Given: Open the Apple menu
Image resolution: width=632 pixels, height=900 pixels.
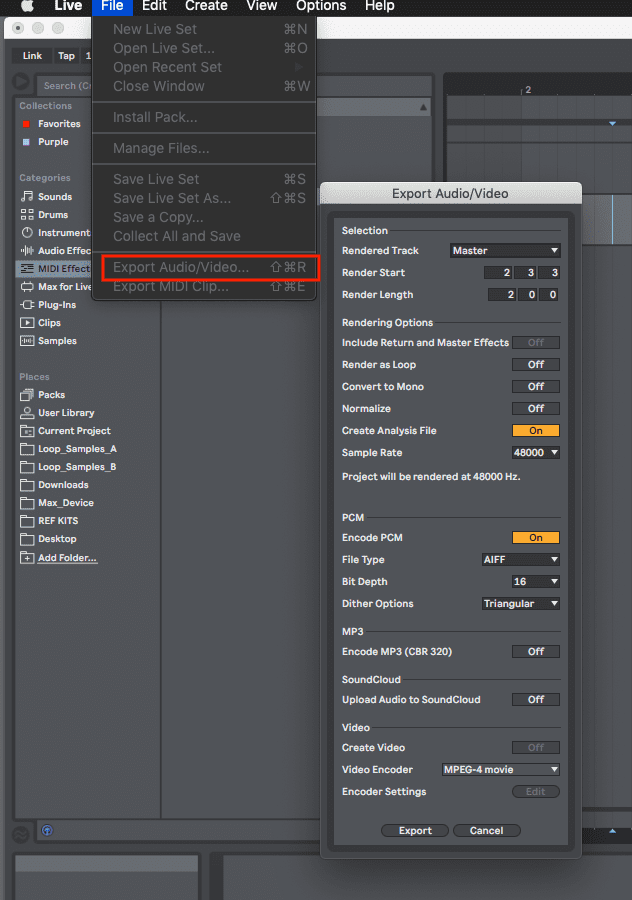Looking at the screenshot, I should click(x=27, y=6).
